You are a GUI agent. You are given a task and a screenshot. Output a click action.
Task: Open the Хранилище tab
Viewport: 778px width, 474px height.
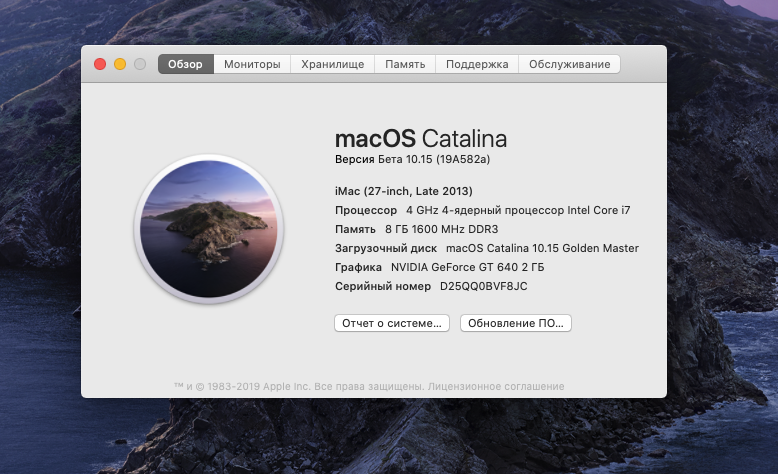(x=332, y=65)
